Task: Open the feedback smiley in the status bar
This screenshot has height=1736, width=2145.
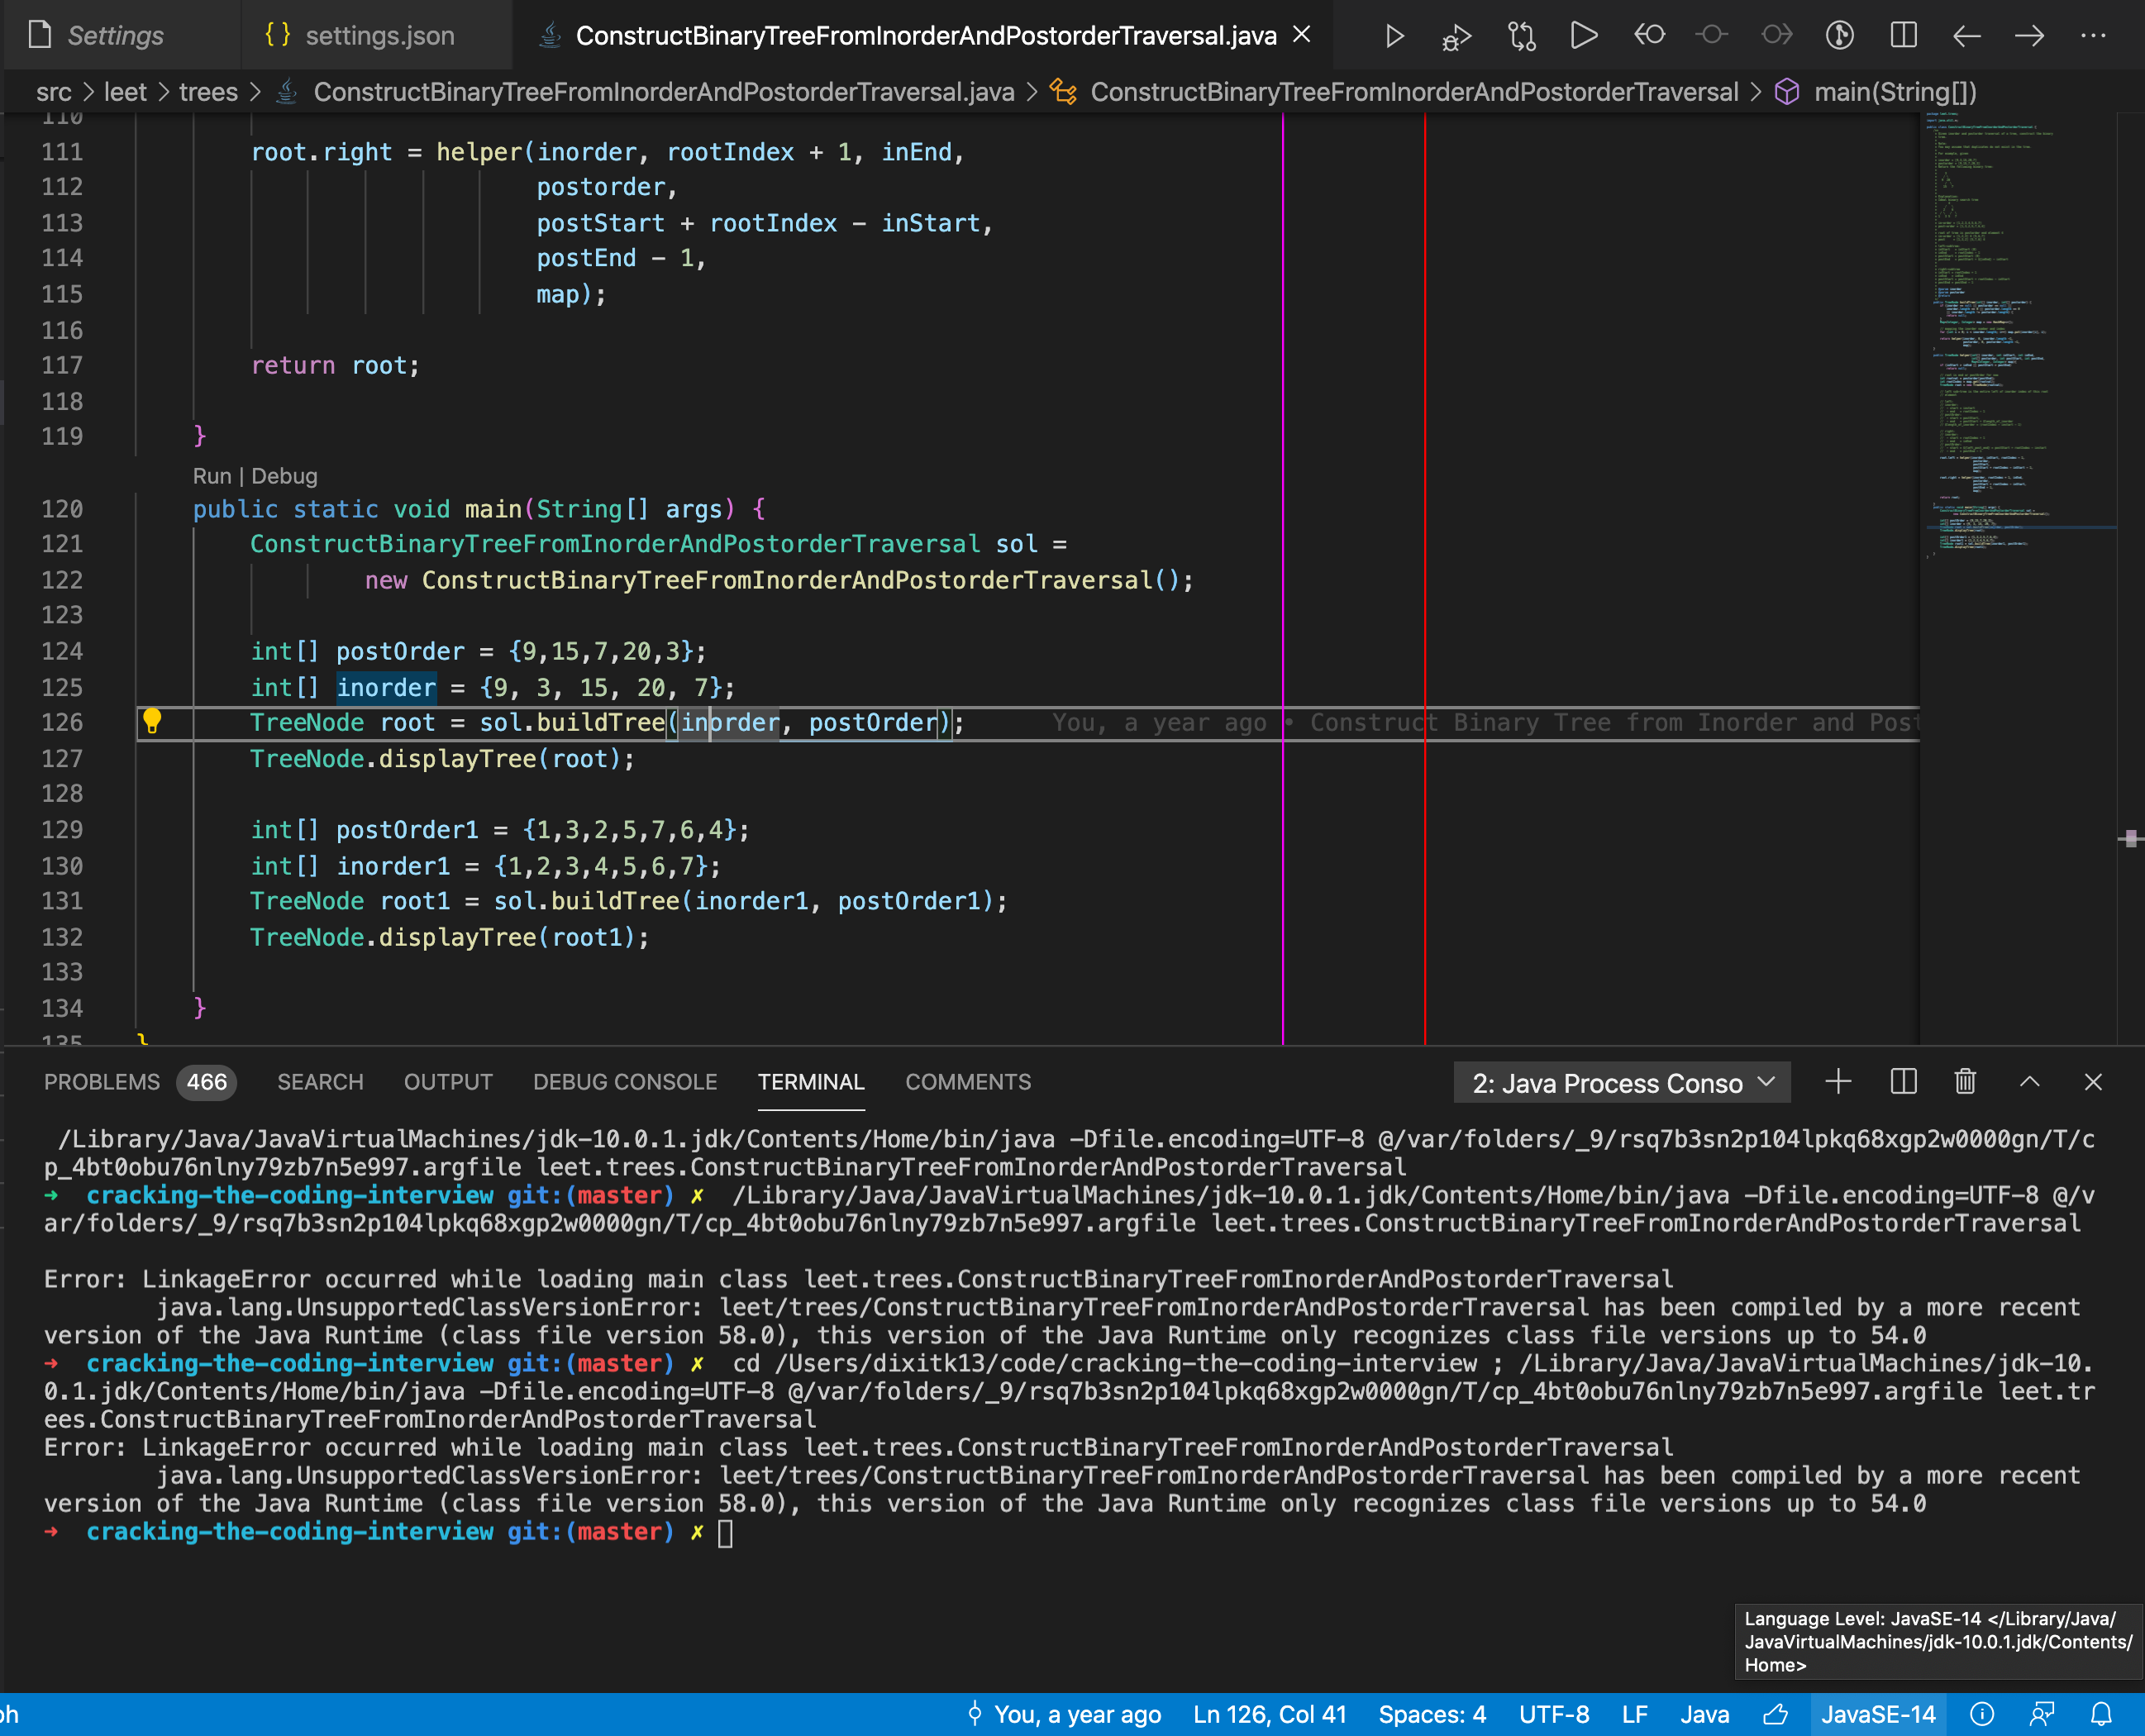Action: (x=2042, y=1714)
